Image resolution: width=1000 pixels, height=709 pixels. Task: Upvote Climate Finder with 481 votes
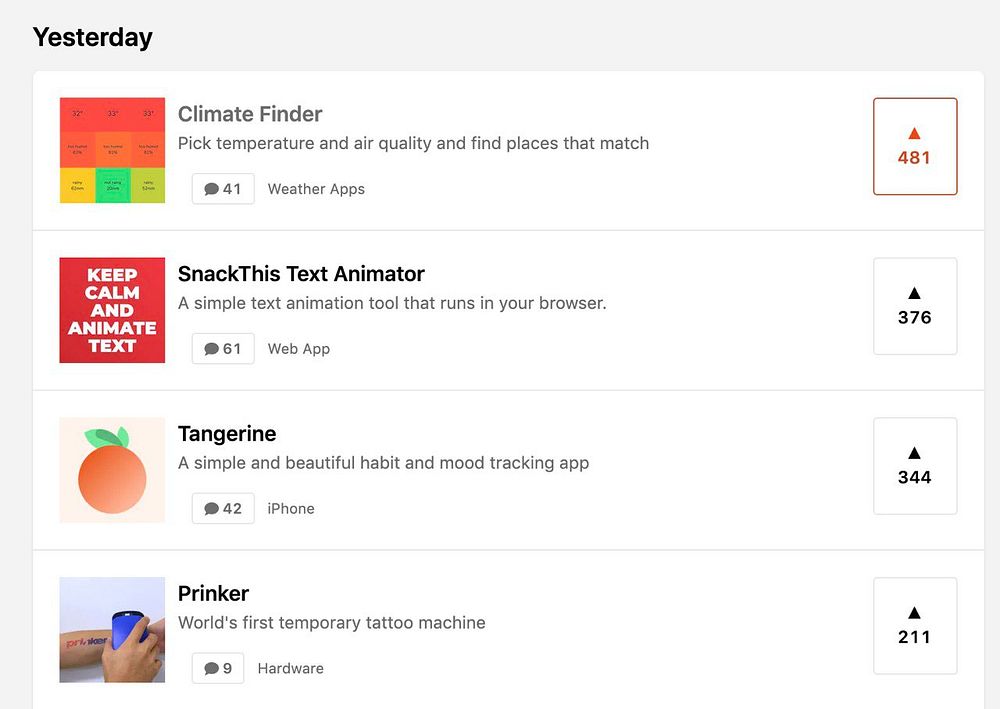coord(915,146)
